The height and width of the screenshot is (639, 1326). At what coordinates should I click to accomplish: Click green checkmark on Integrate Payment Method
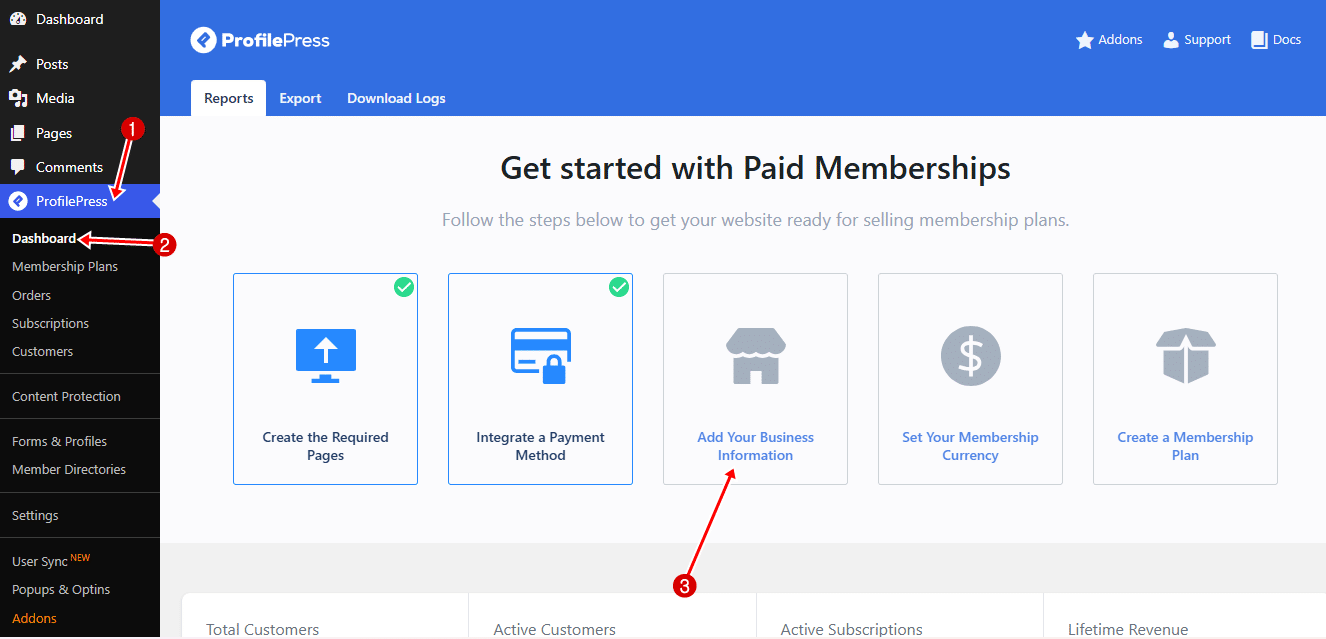[619, 288]
